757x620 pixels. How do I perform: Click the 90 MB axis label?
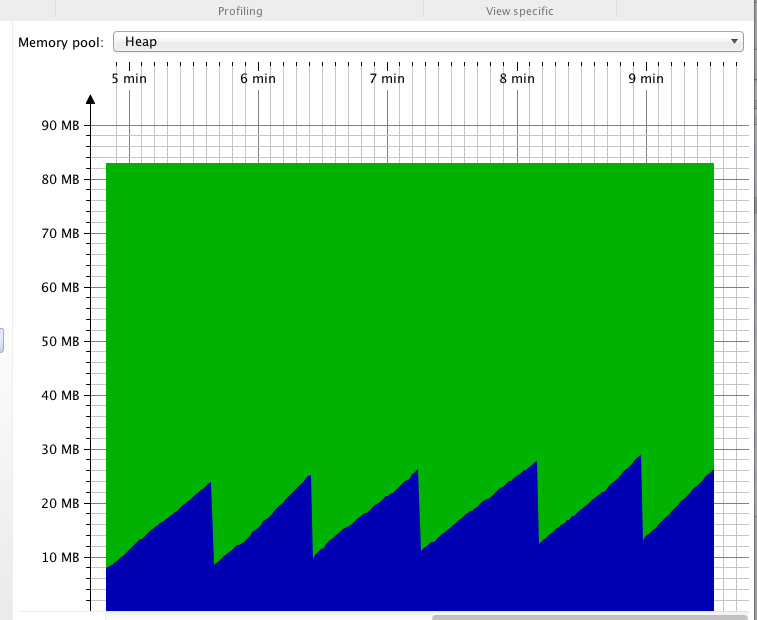(60, 126)
